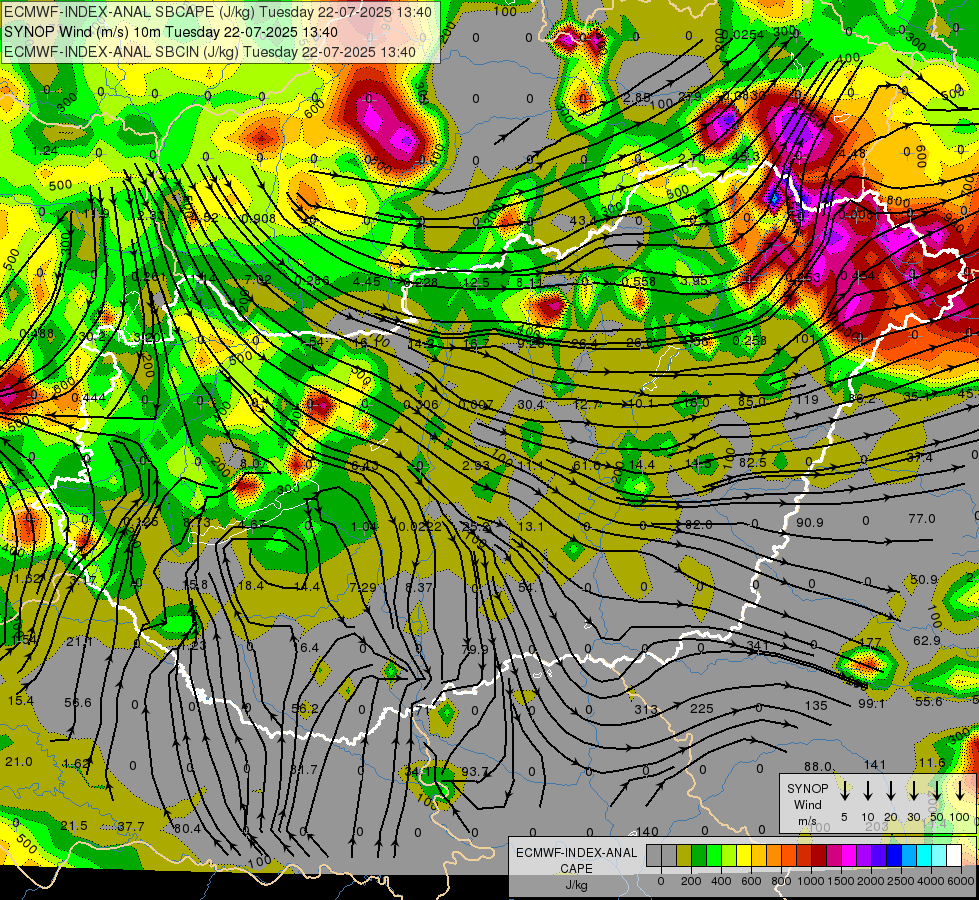The height and width of the screenshot is (900, 979).
Task: Click the 0.908 value on the map
Action: tap(258, 218)
